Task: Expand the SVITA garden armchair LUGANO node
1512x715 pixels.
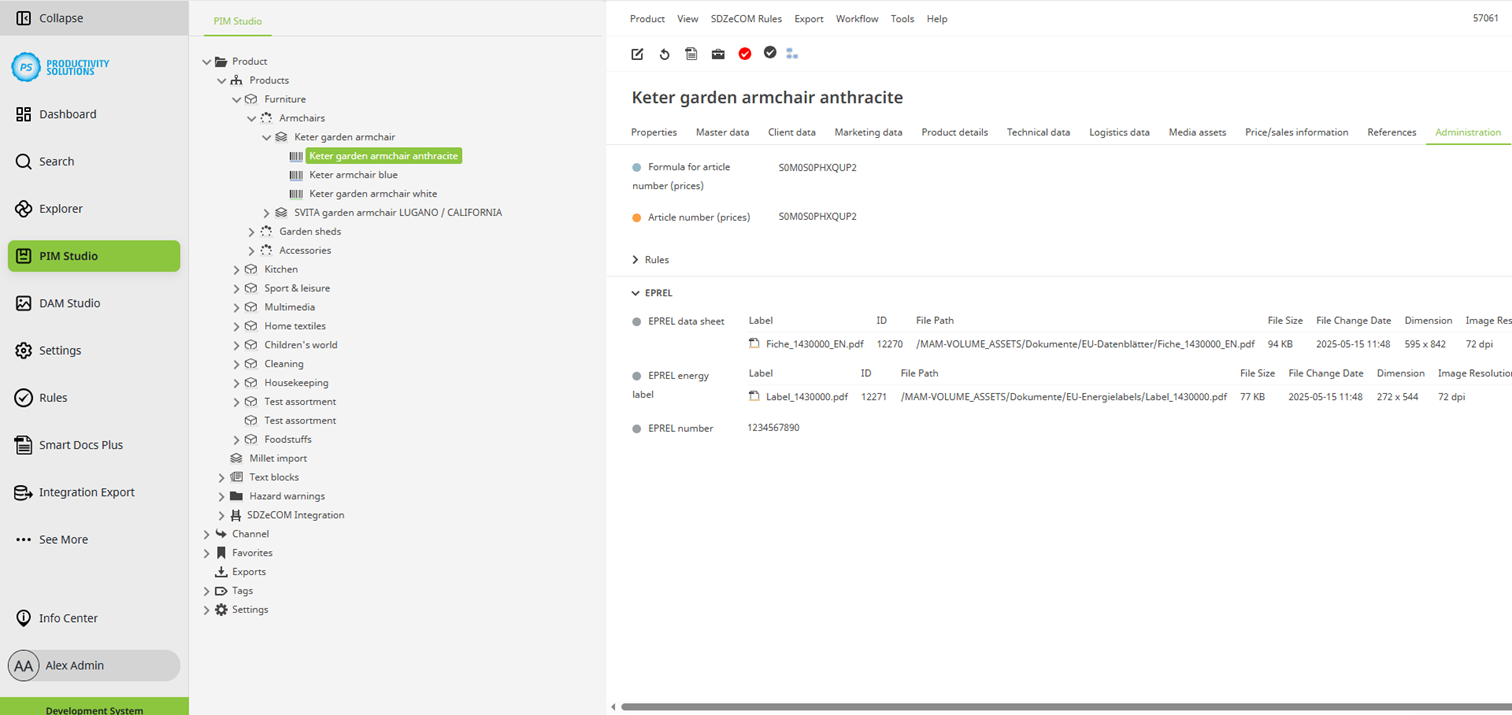Action: pos(266,212)
